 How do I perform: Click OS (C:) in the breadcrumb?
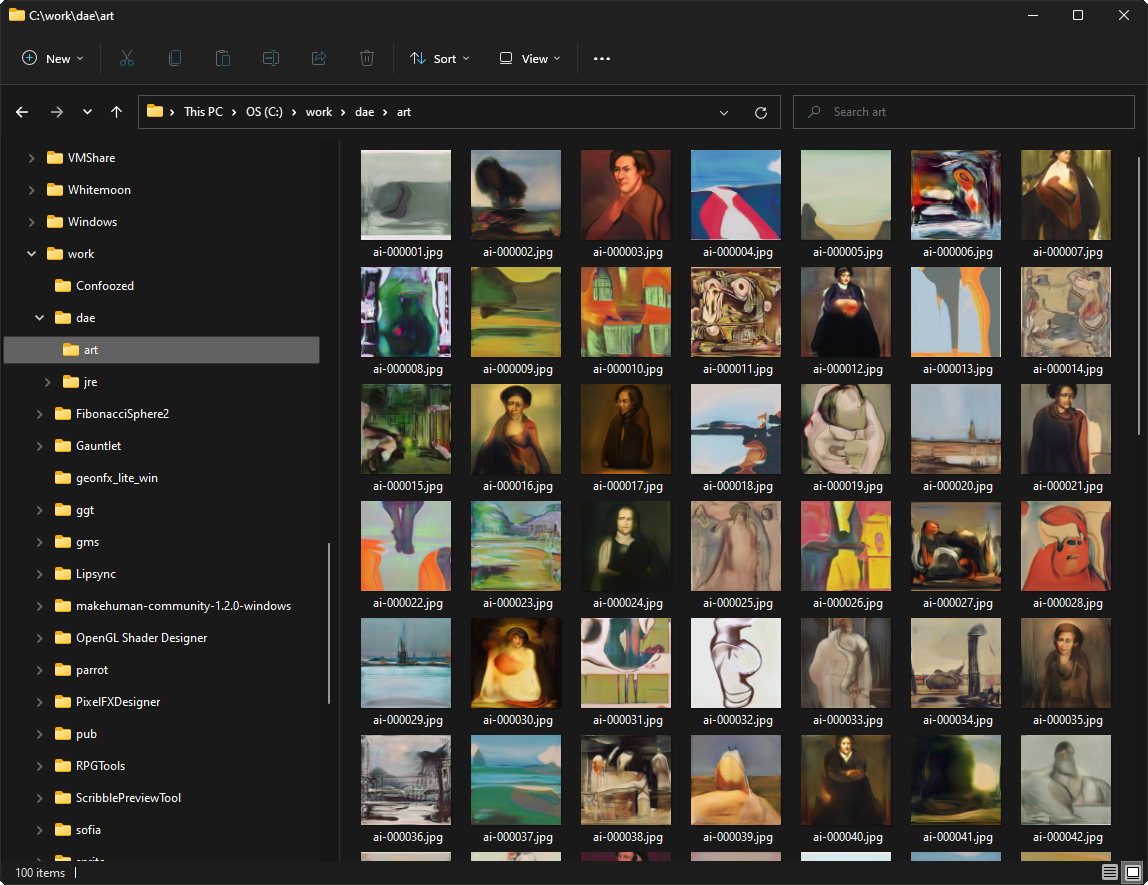point(264,112)
